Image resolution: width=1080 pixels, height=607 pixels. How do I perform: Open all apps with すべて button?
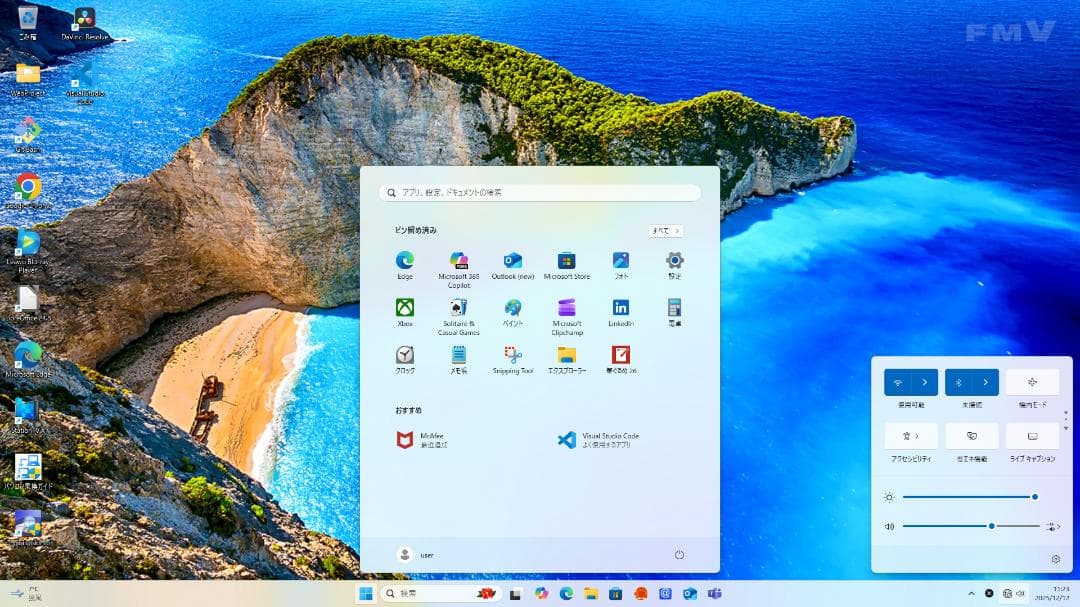tap(664, 230)
